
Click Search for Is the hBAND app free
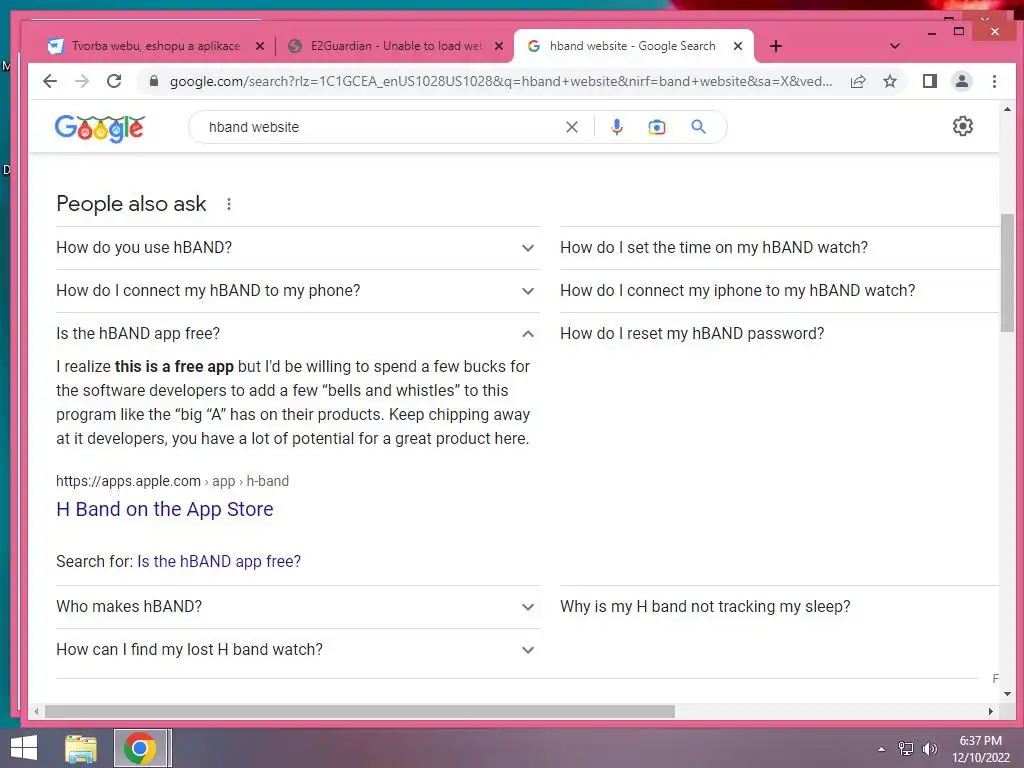click(219, 562)
